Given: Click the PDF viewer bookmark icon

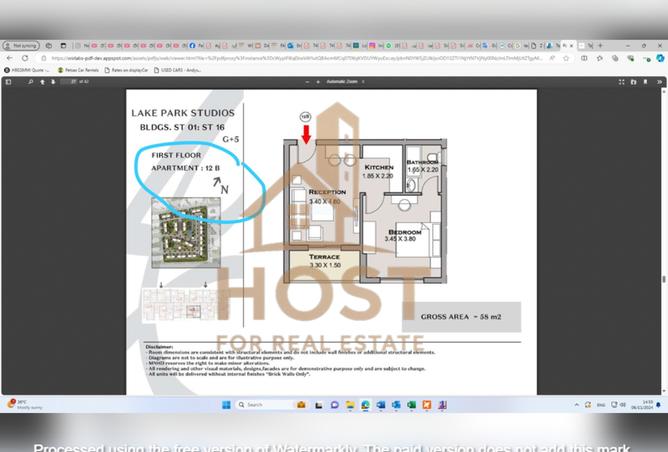Looking at the screenshot, I should coord(645,82).
